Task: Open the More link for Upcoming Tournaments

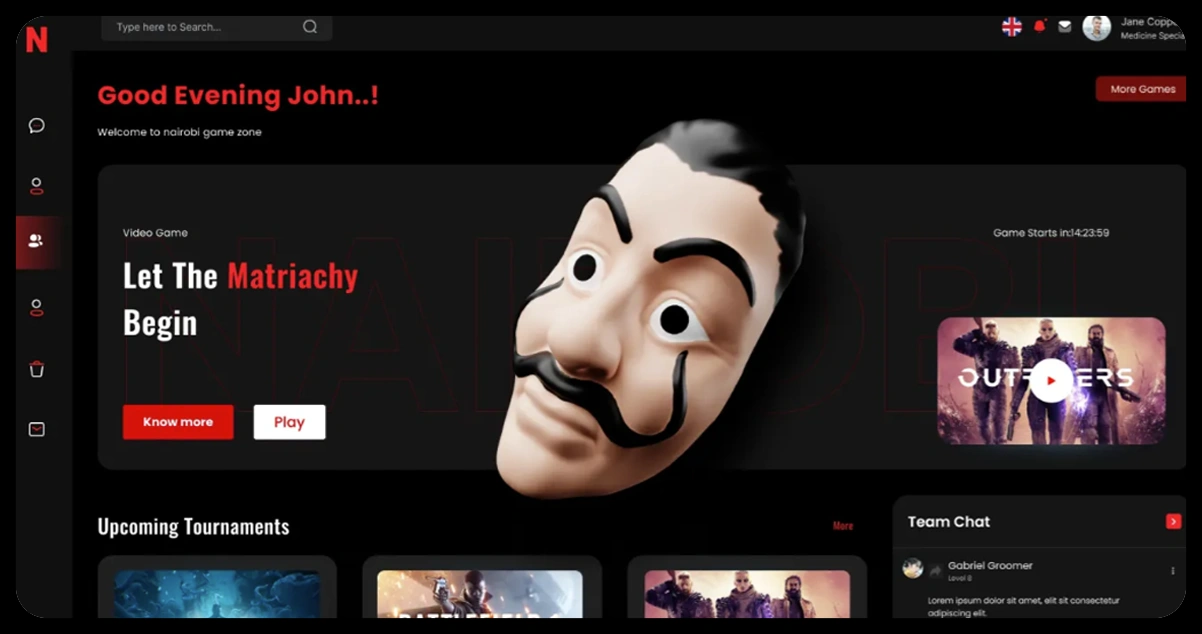Action: (842, 525)
